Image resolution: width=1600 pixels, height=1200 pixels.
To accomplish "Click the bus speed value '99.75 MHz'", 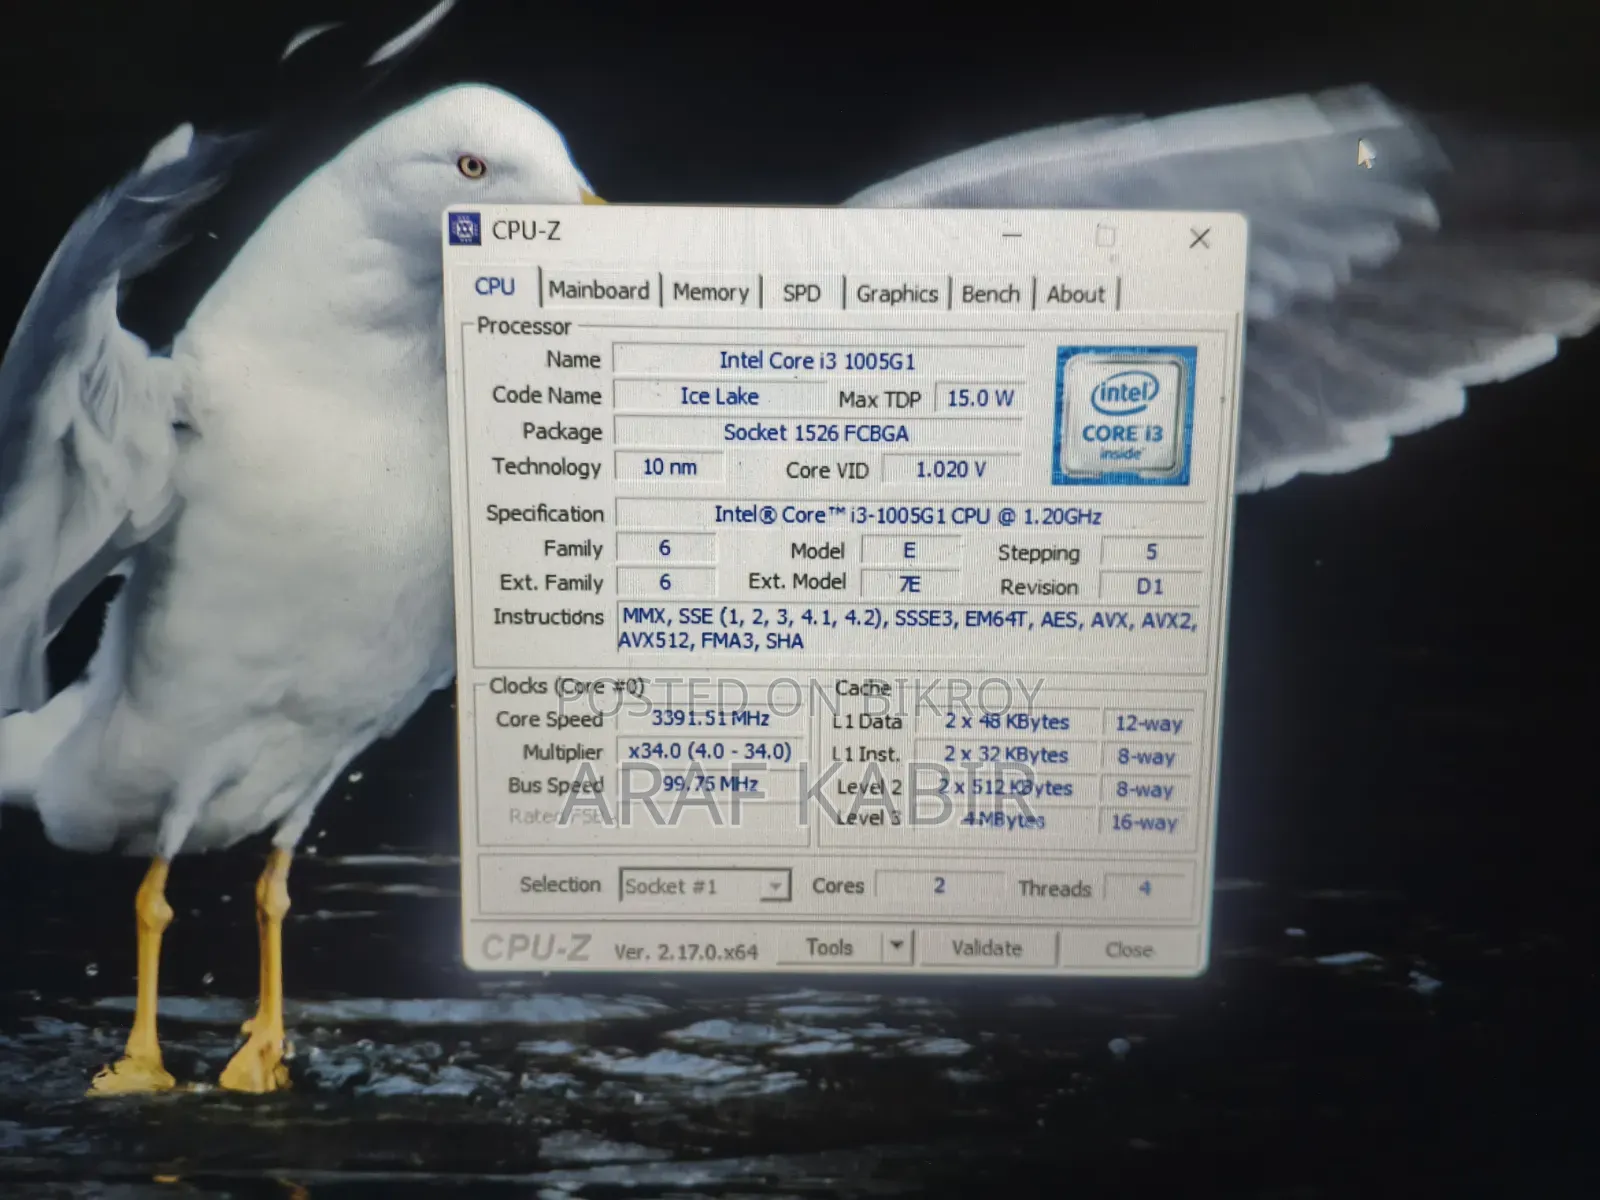I will (710, 783).
